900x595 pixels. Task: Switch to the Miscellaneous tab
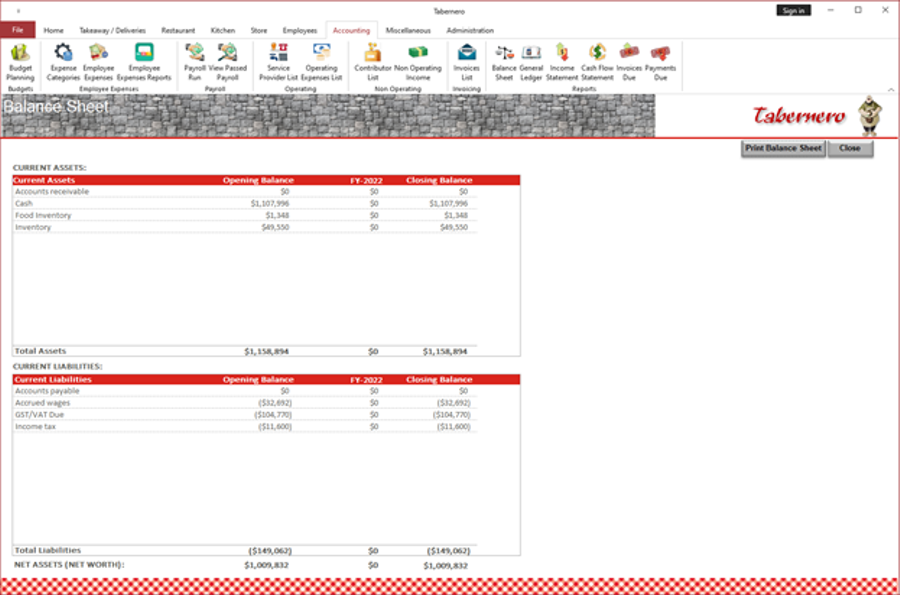(x=408, y=30)
